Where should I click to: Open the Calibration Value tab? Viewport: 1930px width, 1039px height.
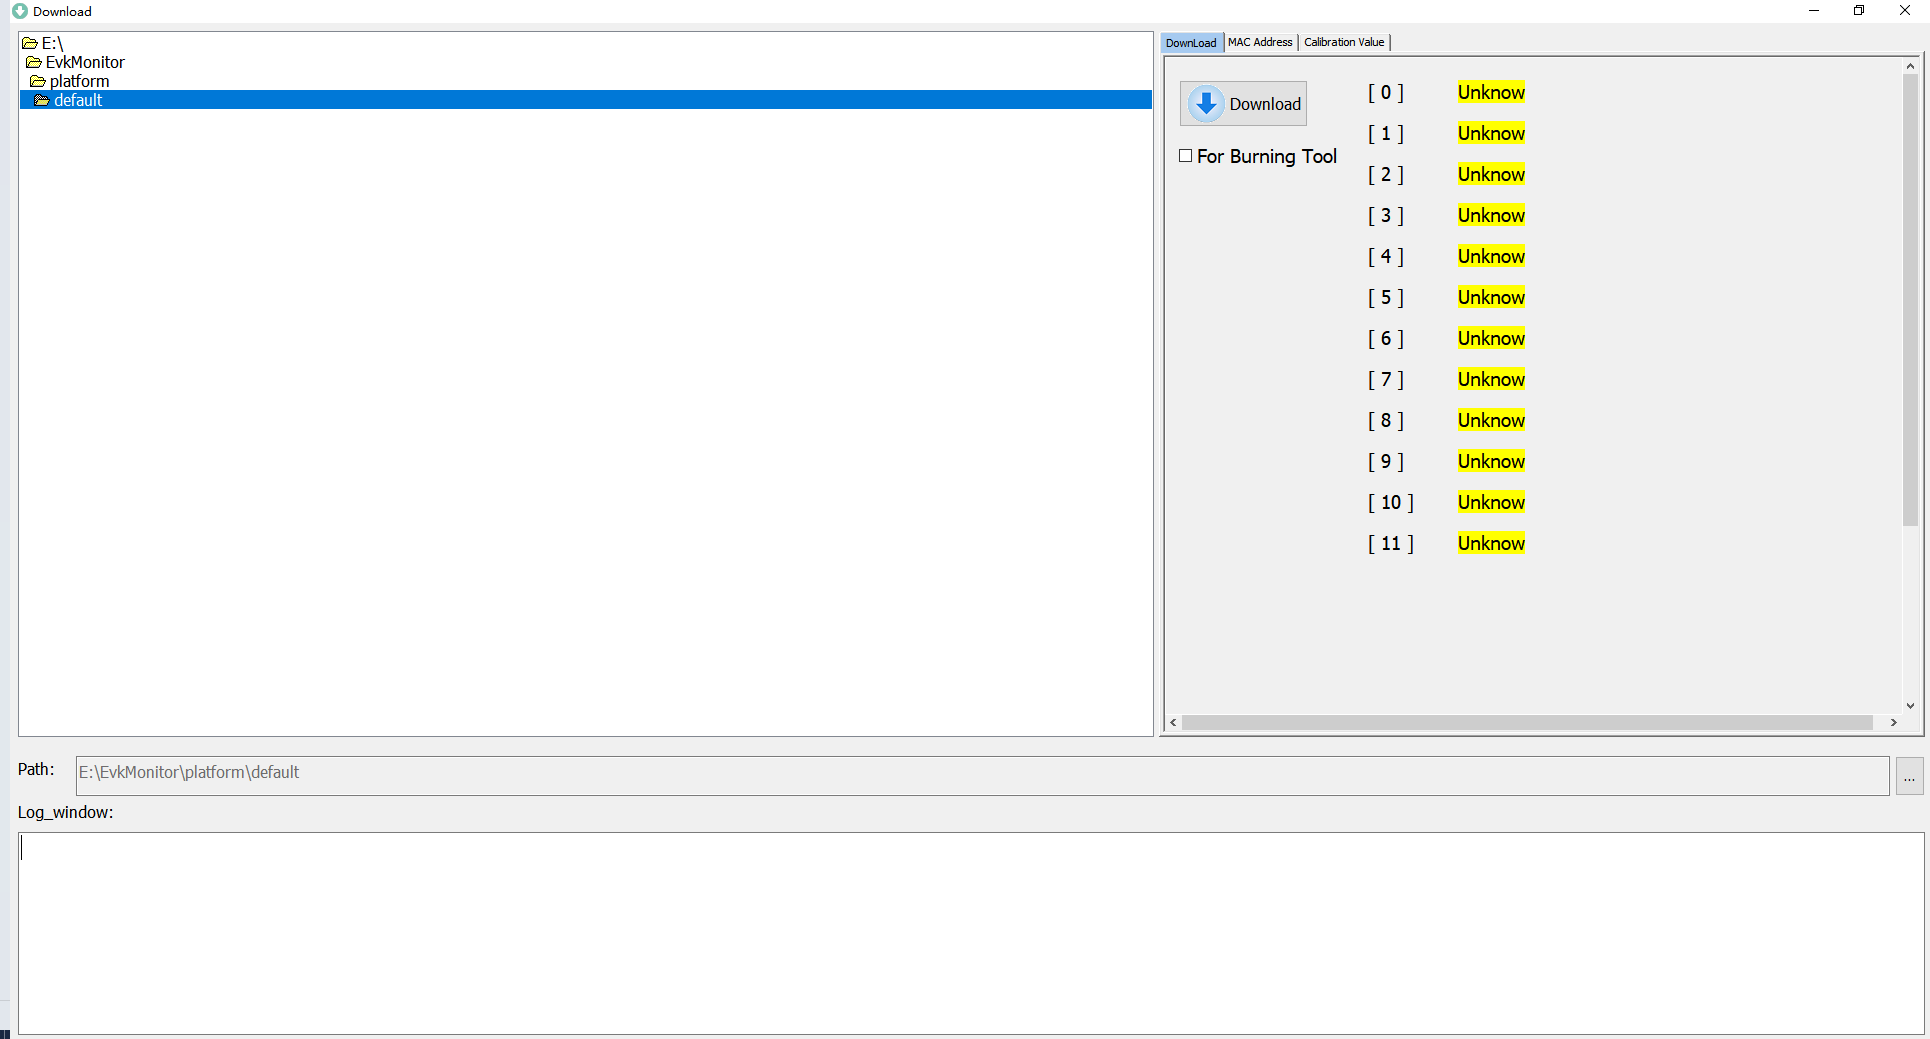(x=1343, y=42)
